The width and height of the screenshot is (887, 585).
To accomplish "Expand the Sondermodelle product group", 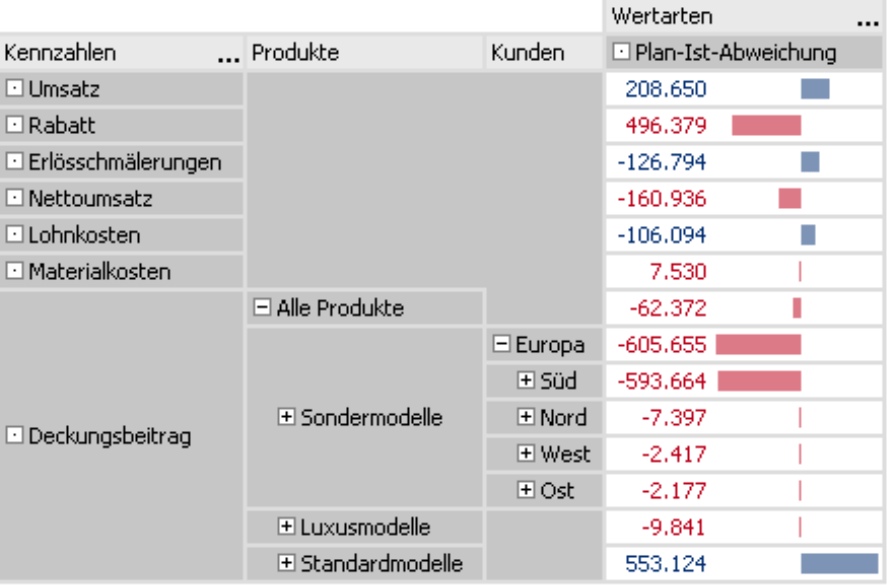I will point(286,417).
